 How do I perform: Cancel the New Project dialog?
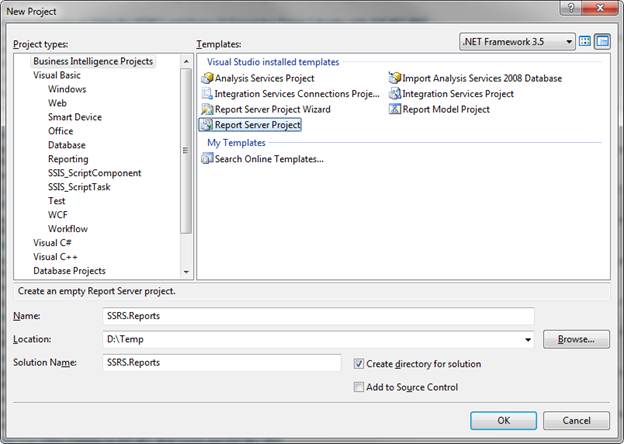pos(576,421)
